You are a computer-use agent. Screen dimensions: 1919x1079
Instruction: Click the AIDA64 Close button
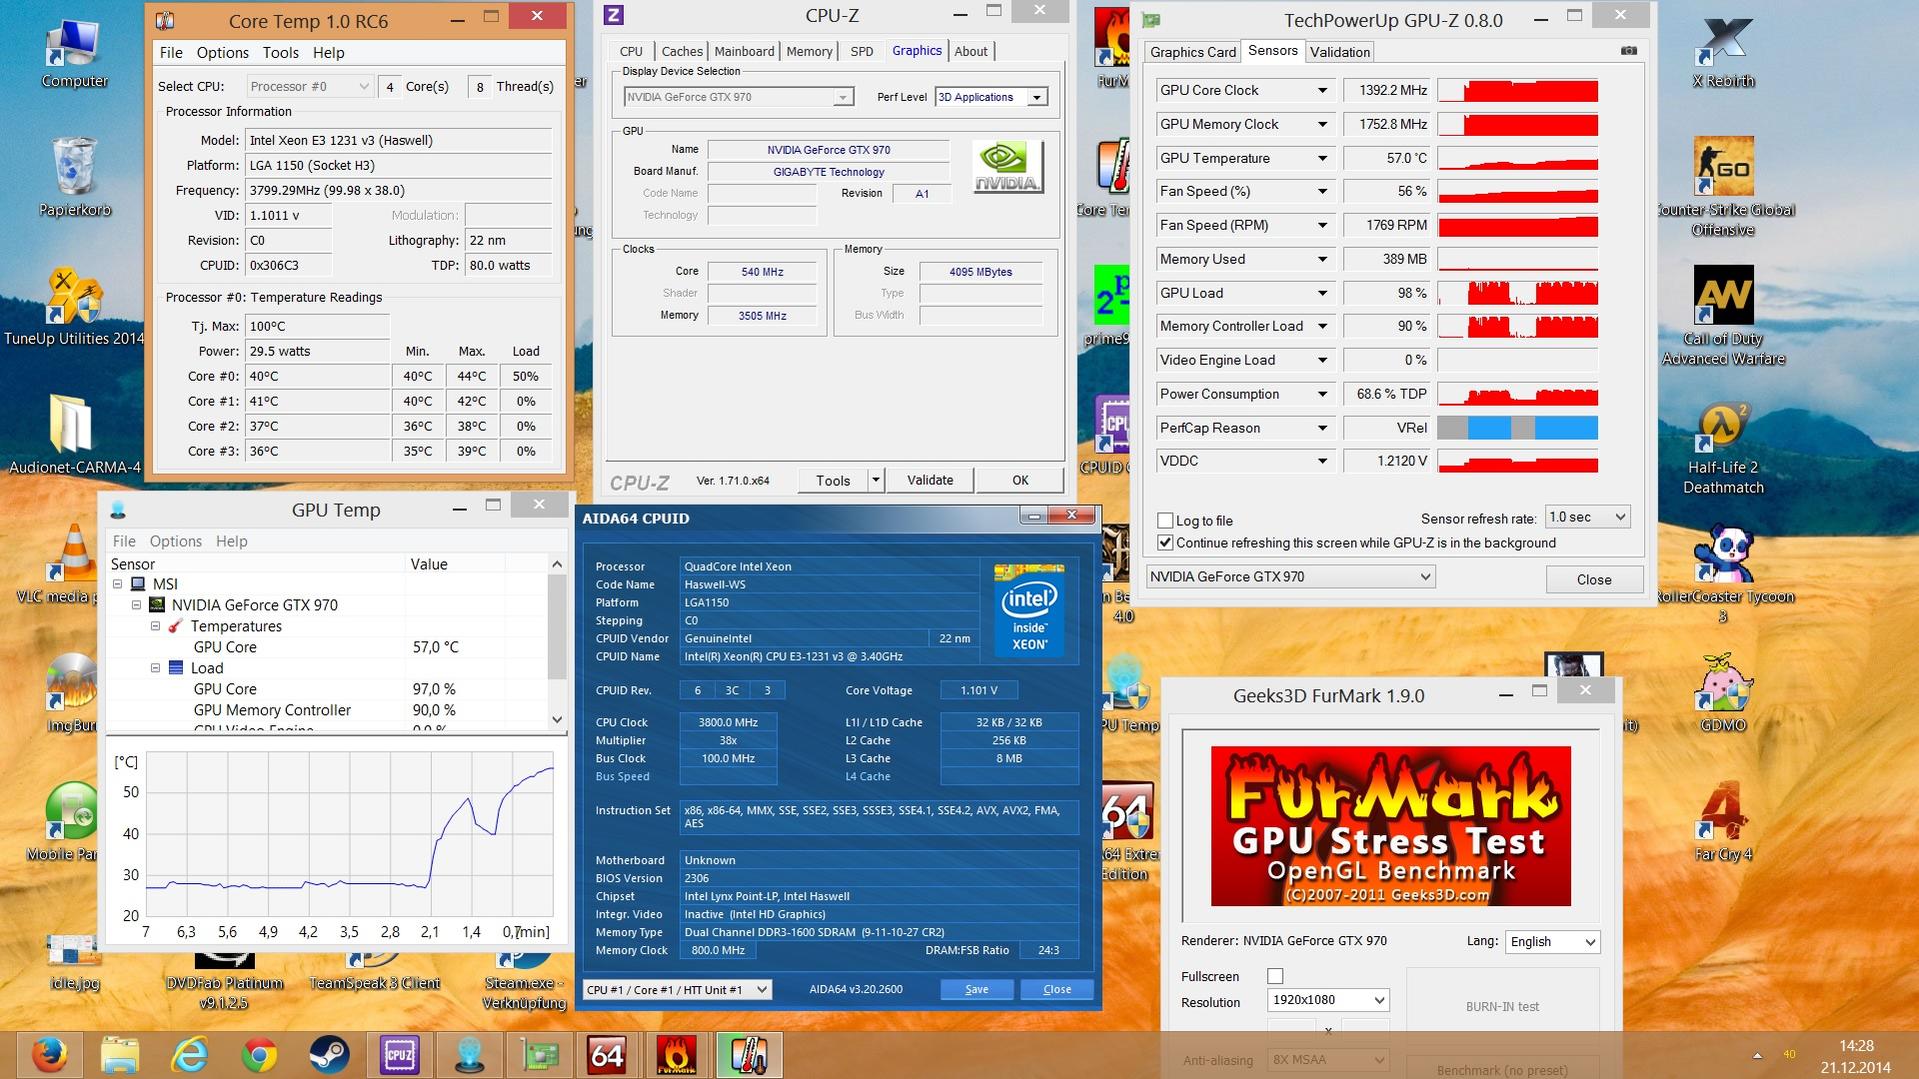(x=1056, y=989)
